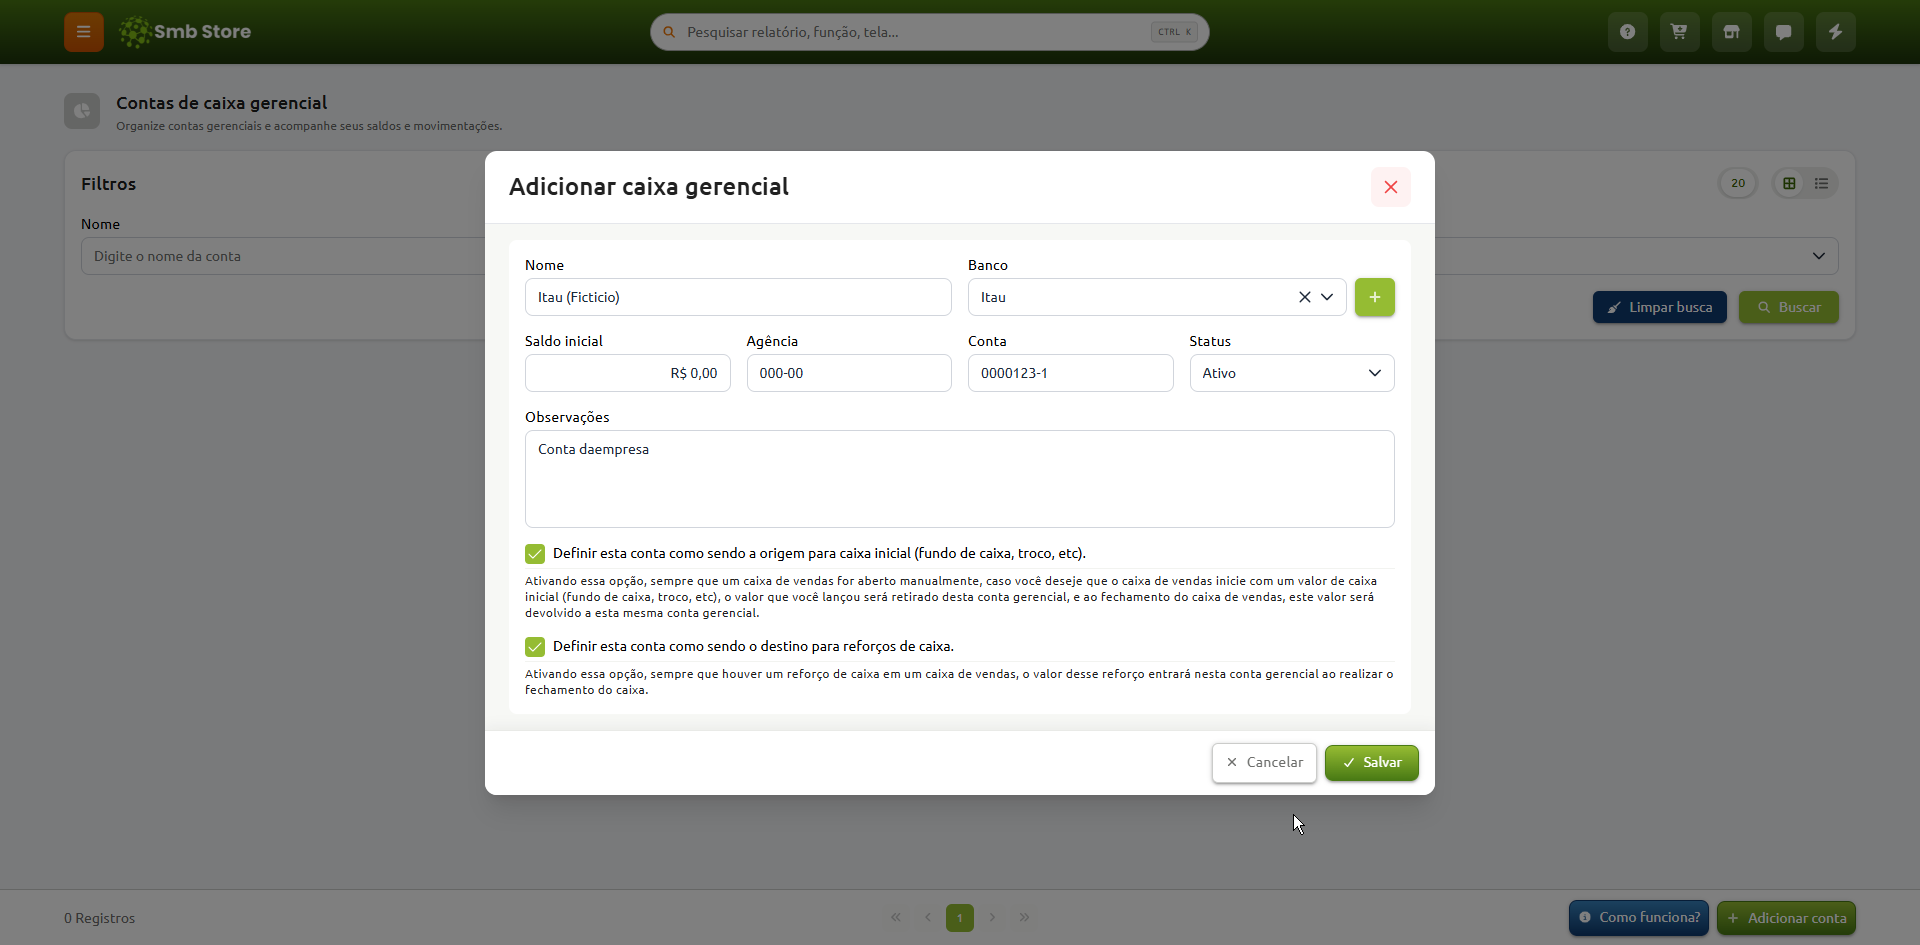This screenshot has width=1920, height=945.
Task: Focus the Nome field with Itau (Ficticio)
Action: (738, 297)
